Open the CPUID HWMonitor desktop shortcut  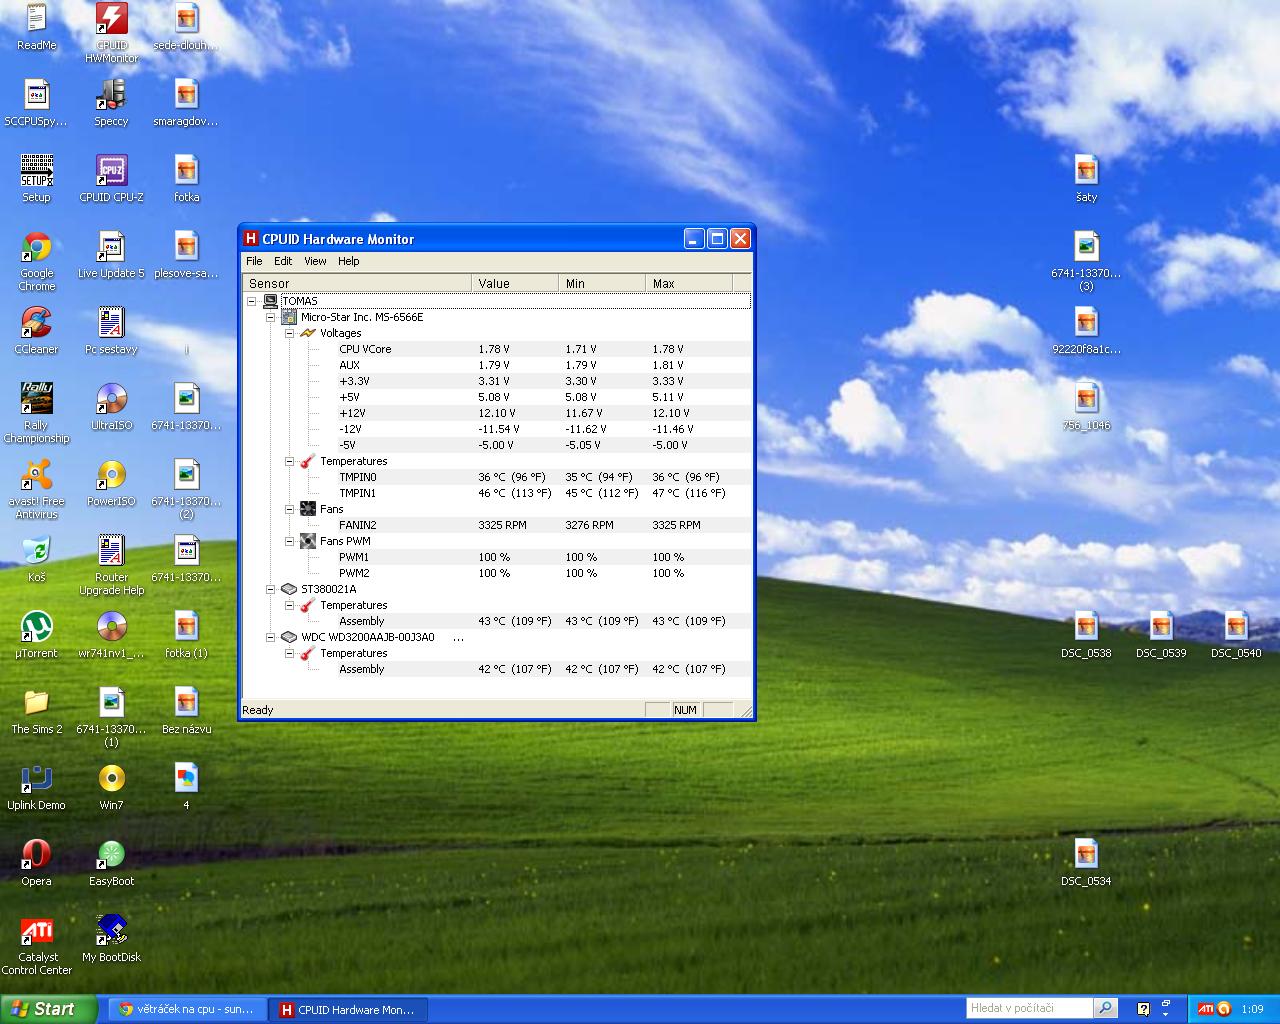pos(111,33)
